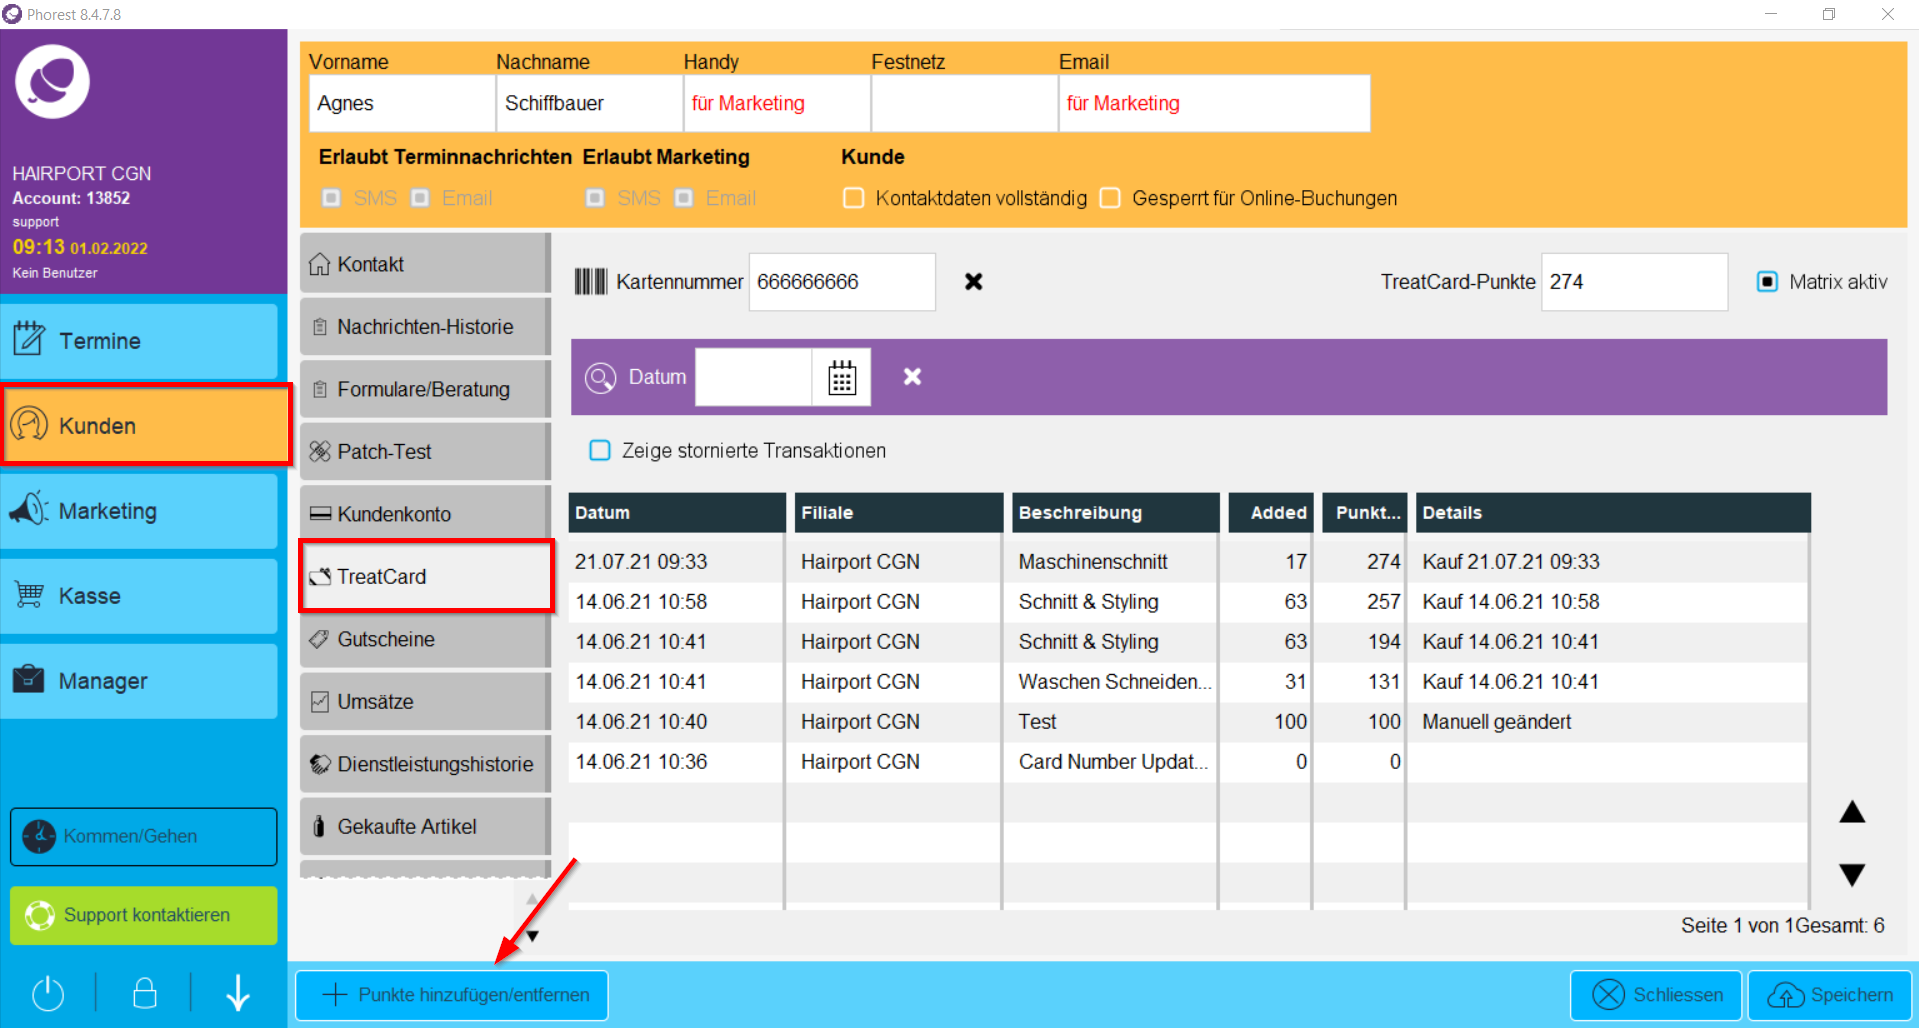
Task: Open Marketing in the main sidebar
Action: tap(139, 511)
